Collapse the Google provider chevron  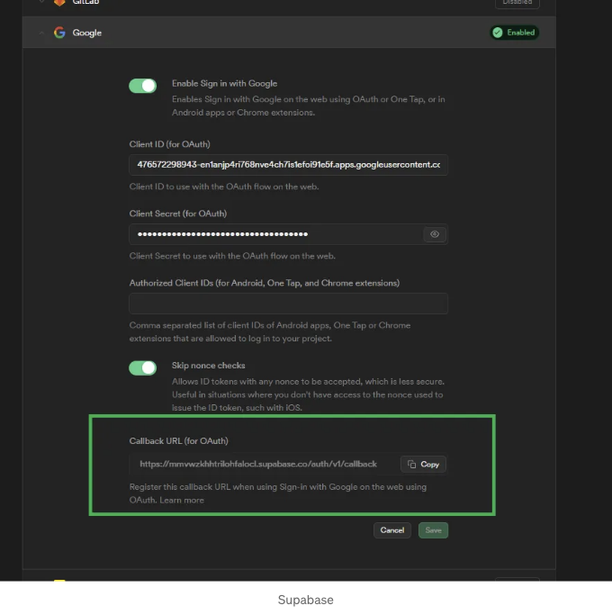pos(41,33)
